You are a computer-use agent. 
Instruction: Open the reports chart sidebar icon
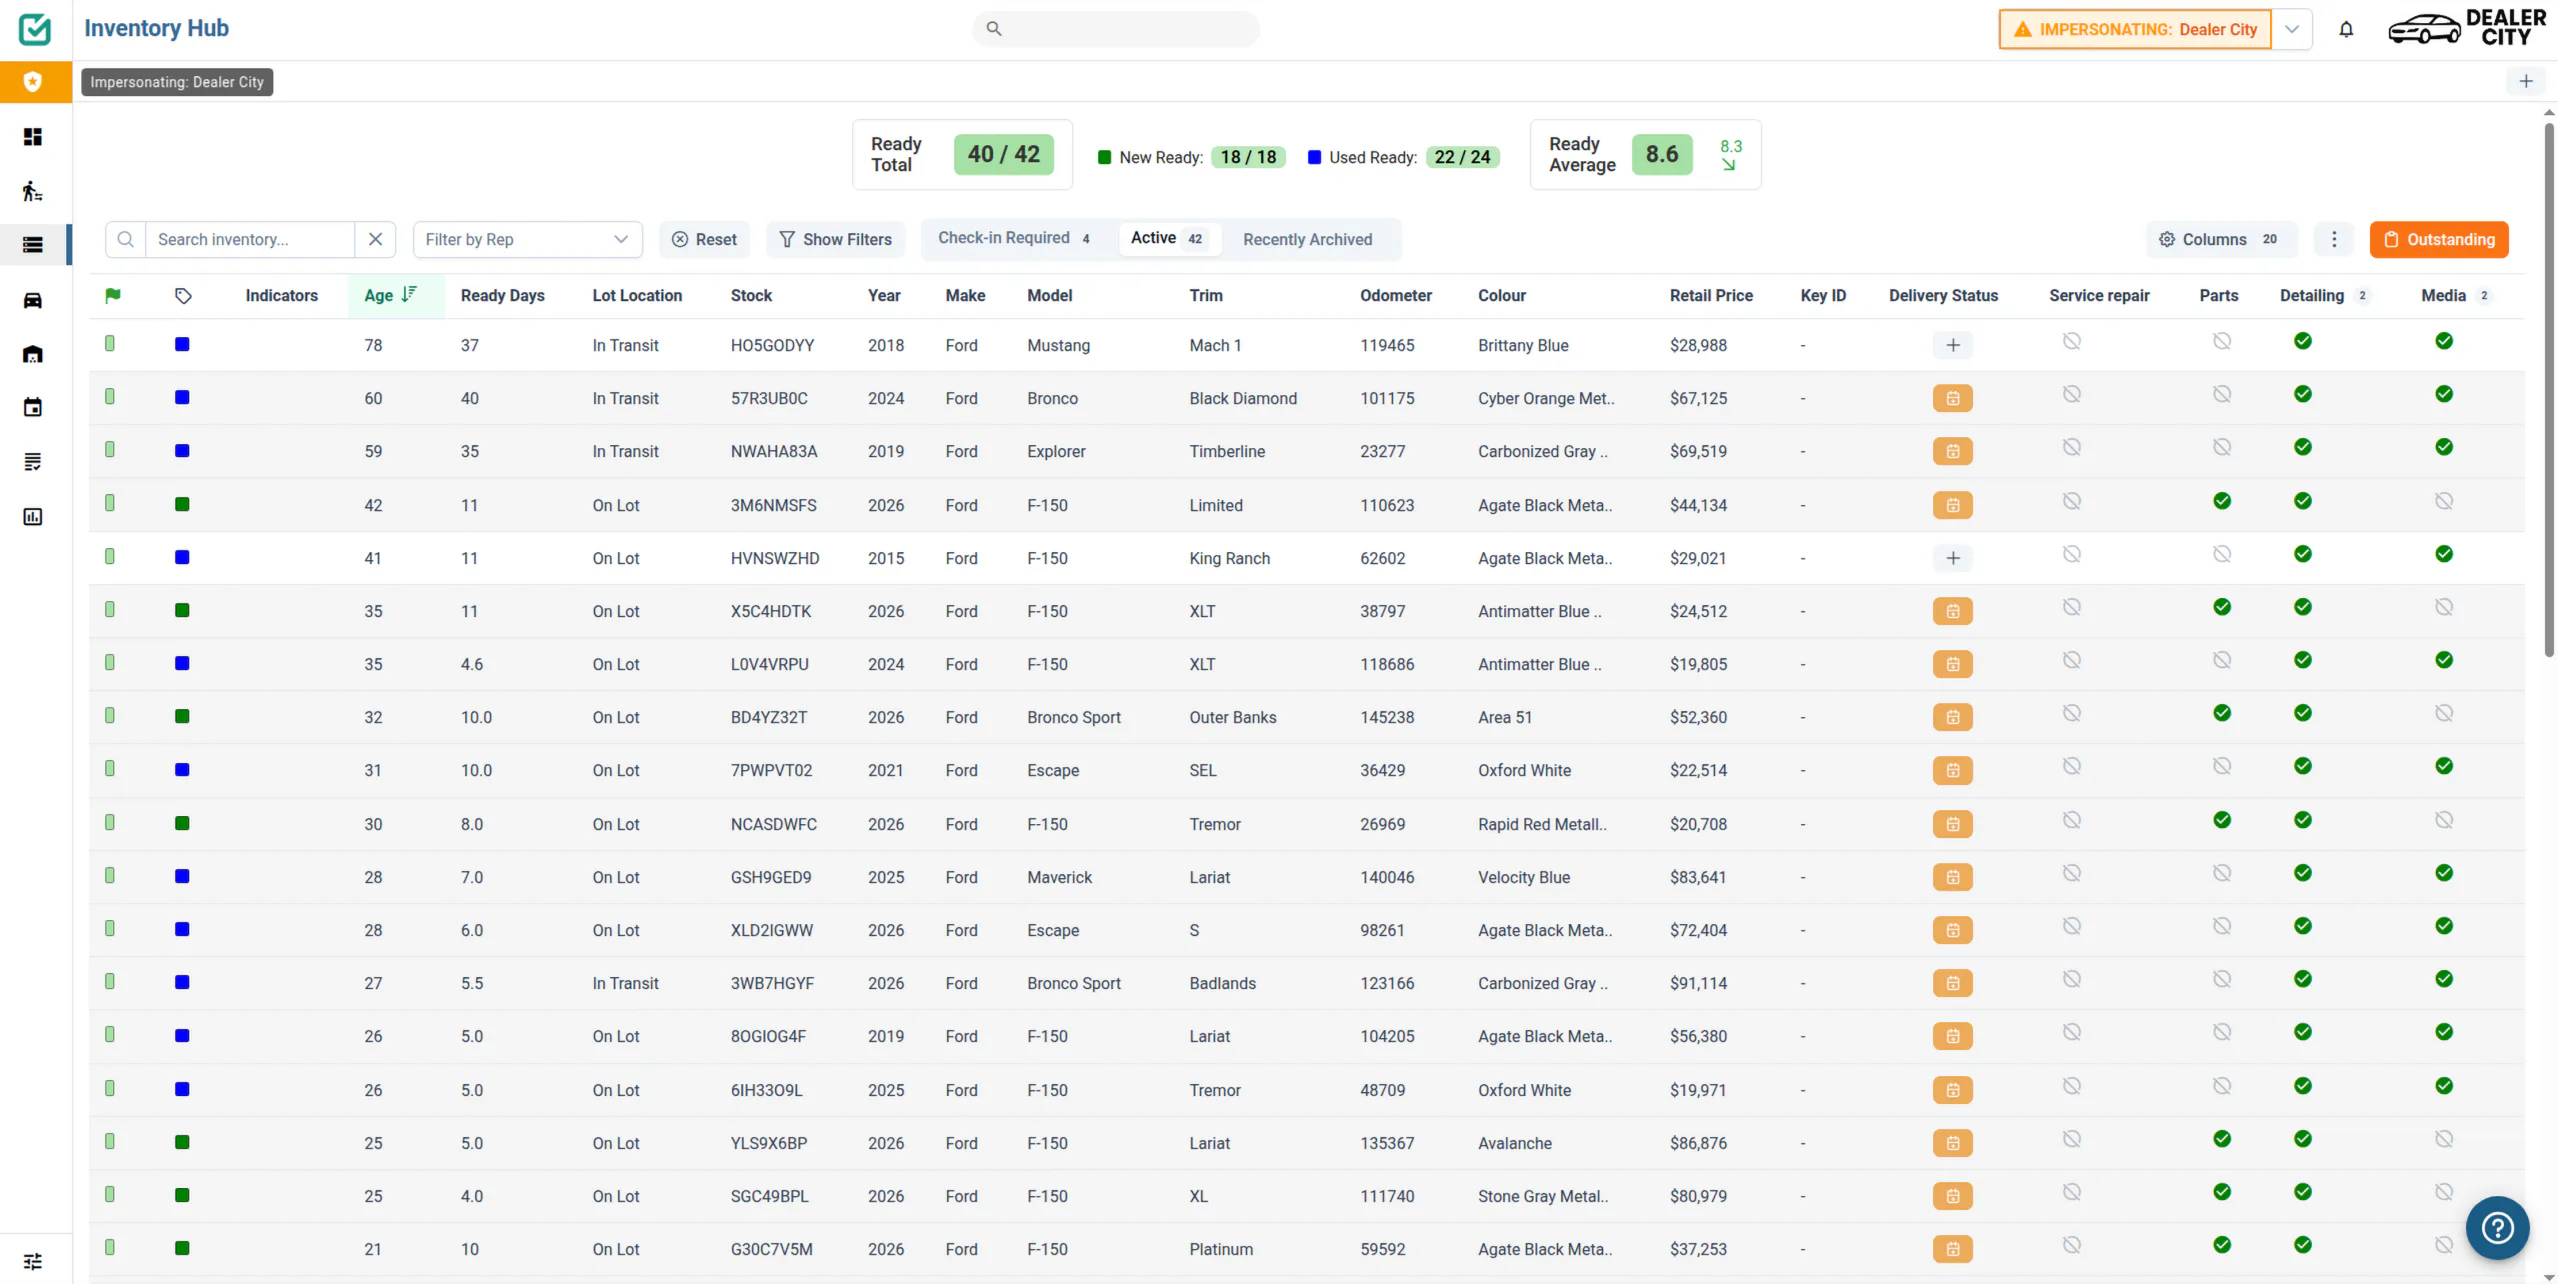(x=33, y=516)
